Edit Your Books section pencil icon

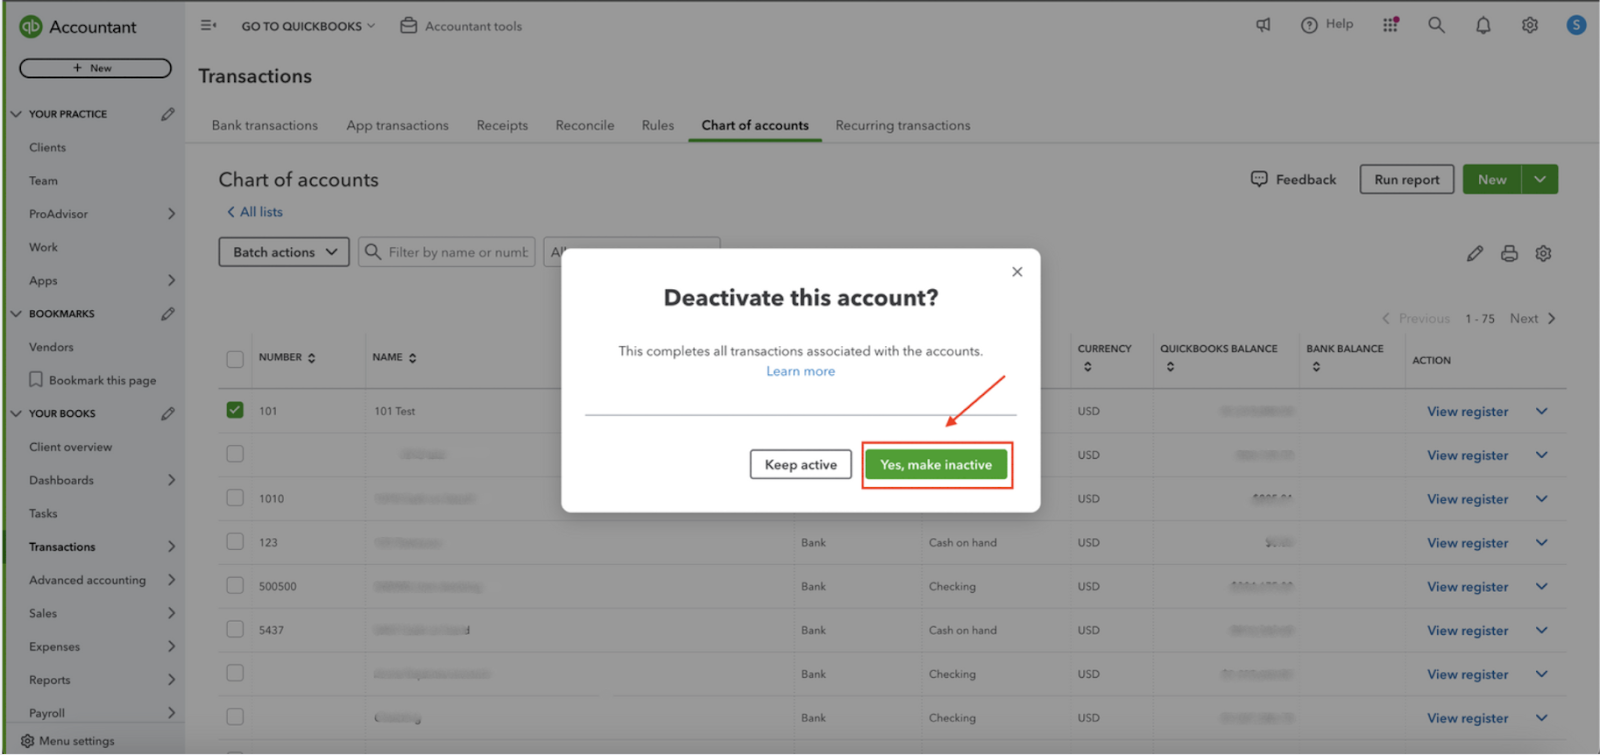coord(168,413)
